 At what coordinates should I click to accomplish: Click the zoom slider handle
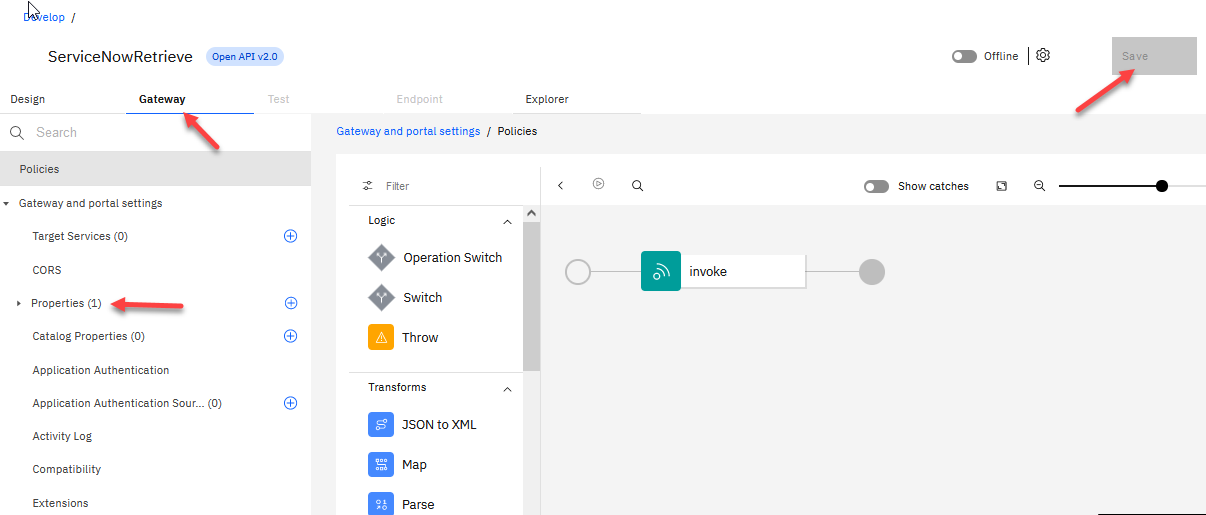[1161, 186]
